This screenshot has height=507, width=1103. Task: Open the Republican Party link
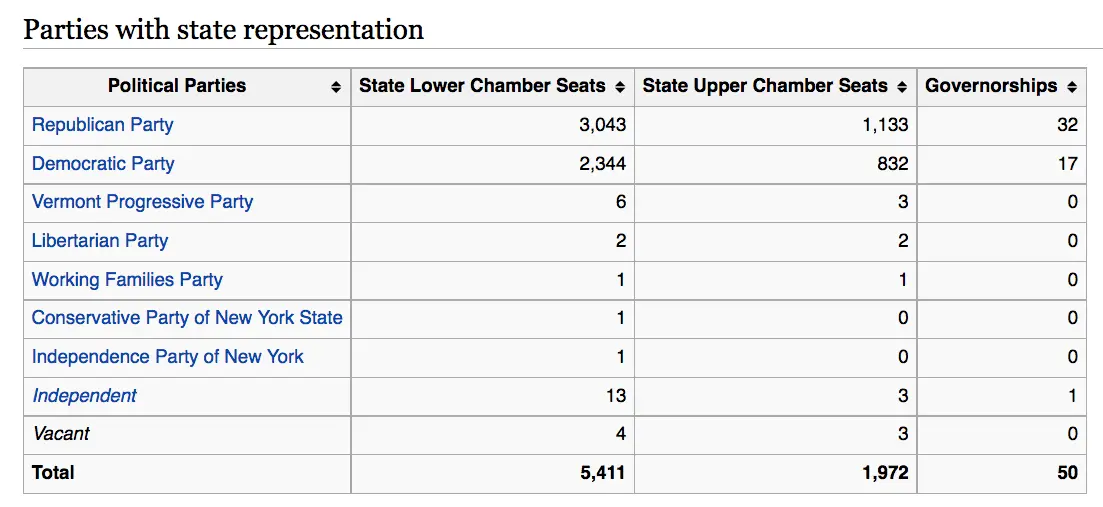[102, 125]
